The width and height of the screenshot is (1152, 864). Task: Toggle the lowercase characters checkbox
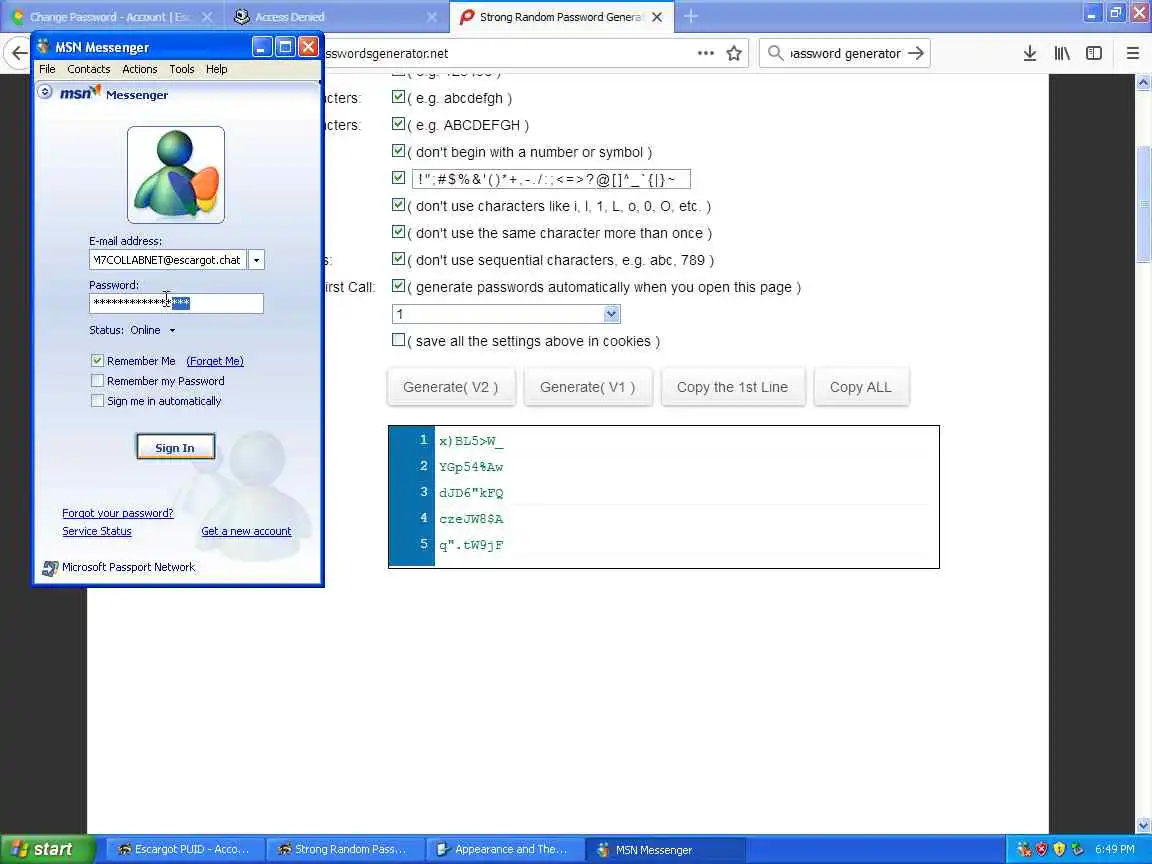[x=398, y=97]
